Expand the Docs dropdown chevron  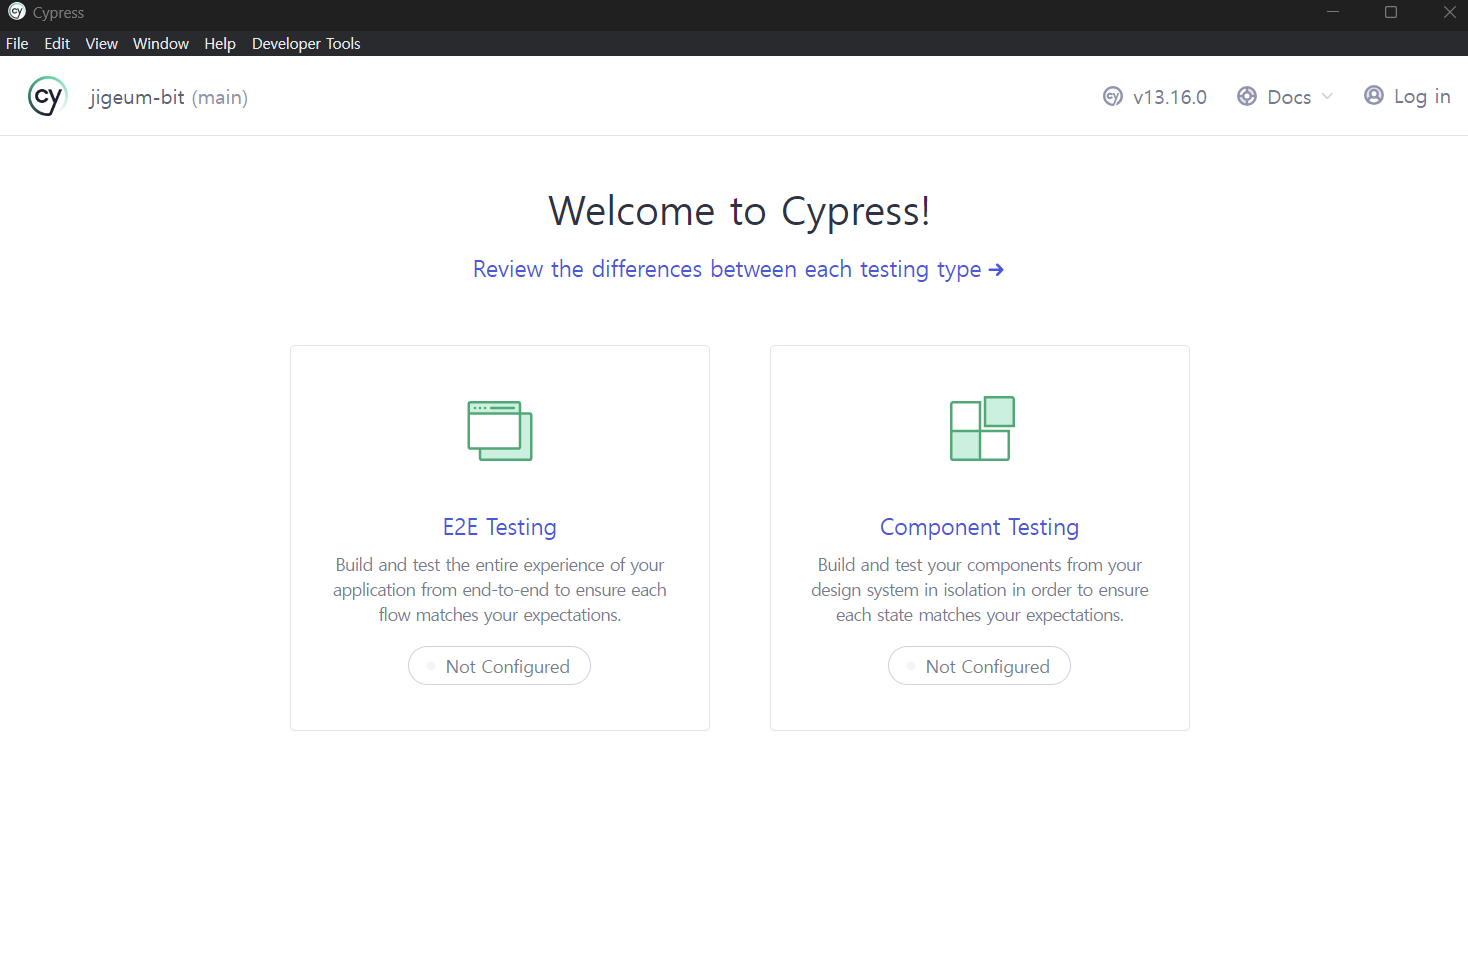1327,96
